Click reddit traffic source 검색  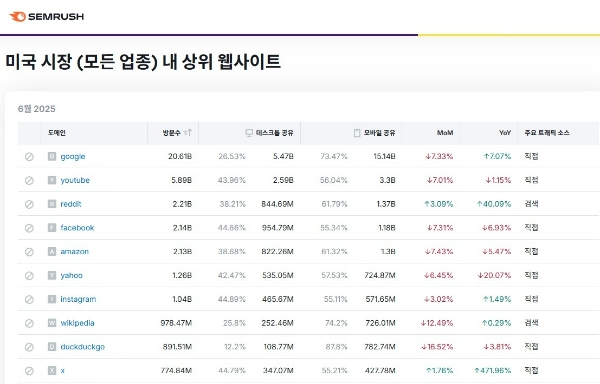pos(531,203)
